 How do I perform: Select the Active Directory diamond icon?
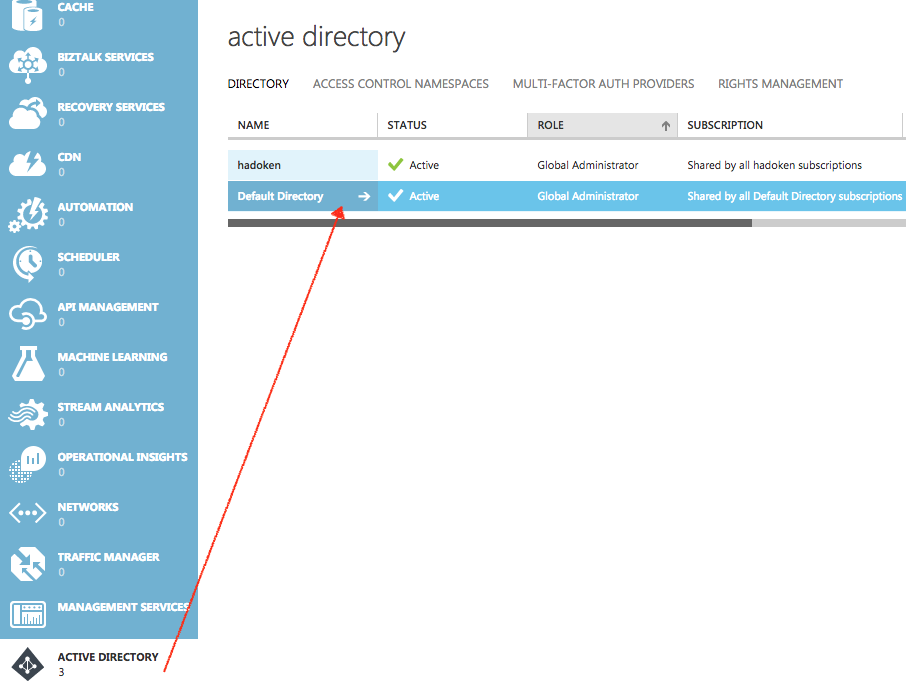pos(27,664)
